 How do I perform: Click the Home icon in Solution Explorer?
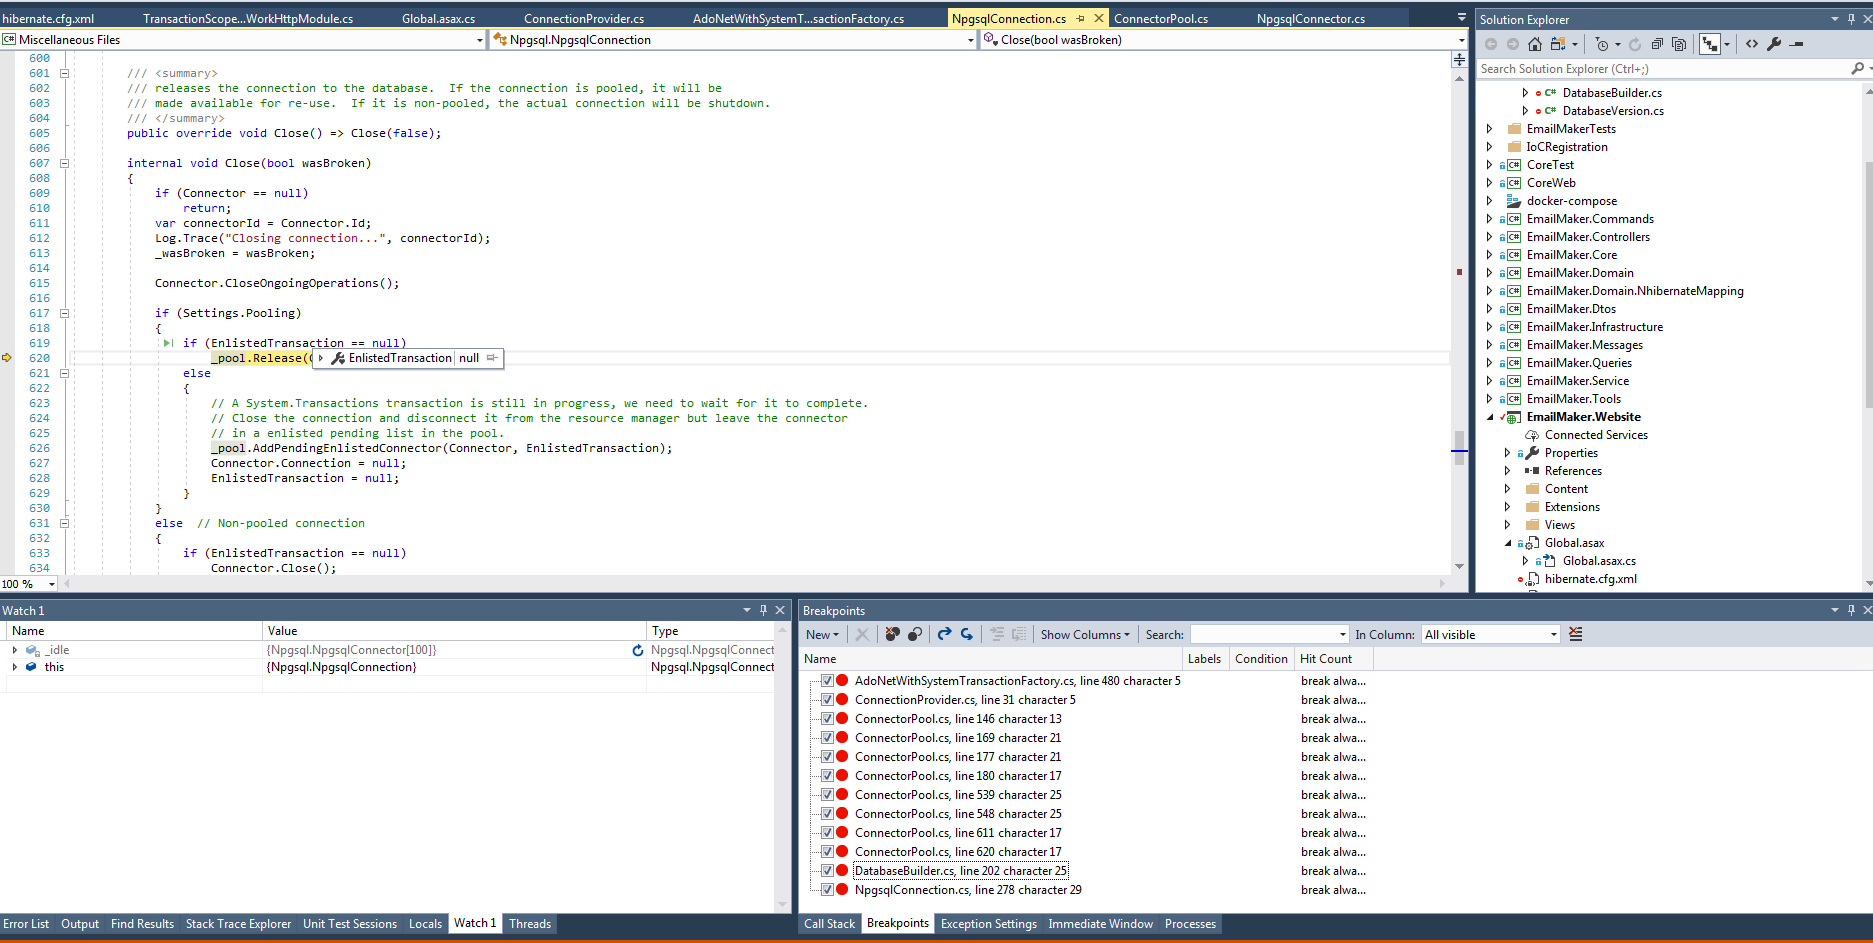[1535, 44]
